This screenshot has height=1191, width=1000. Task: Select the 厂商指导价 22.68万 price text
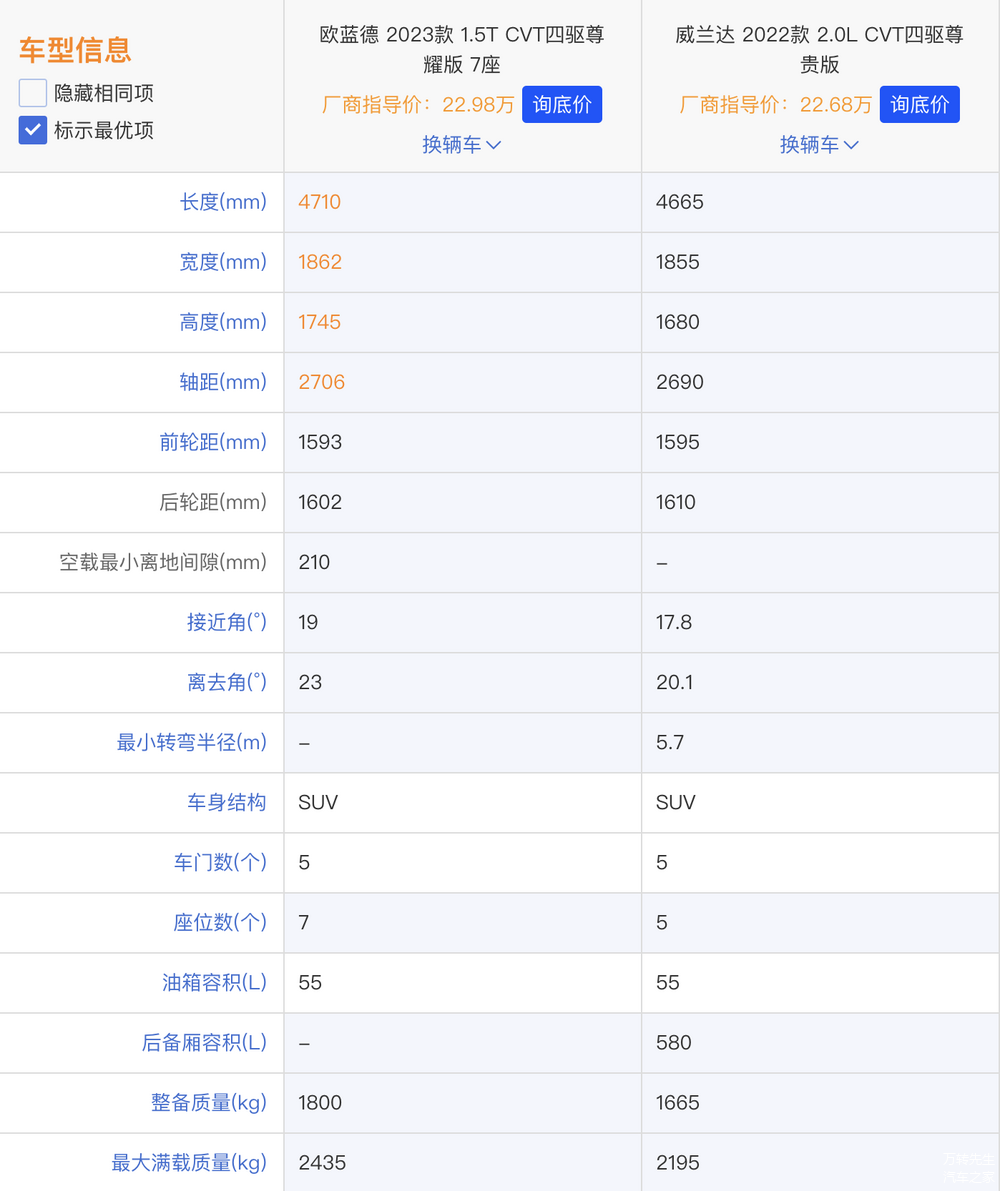pyautogui.click(x=775, y=104)
